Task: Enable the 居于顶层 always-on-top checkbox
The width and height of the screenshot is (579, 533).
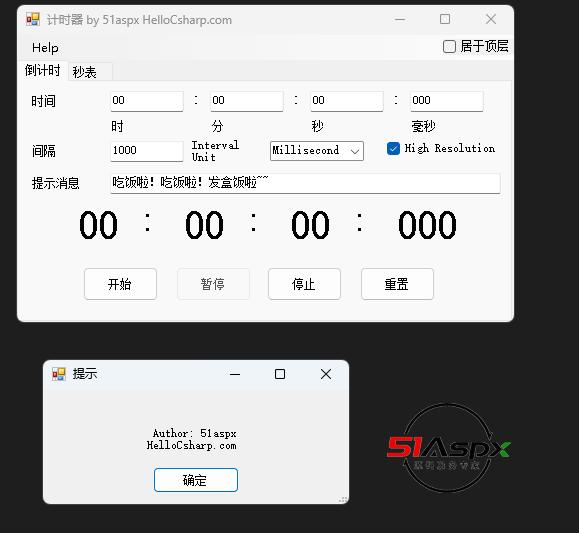Action: coord(449,47)
